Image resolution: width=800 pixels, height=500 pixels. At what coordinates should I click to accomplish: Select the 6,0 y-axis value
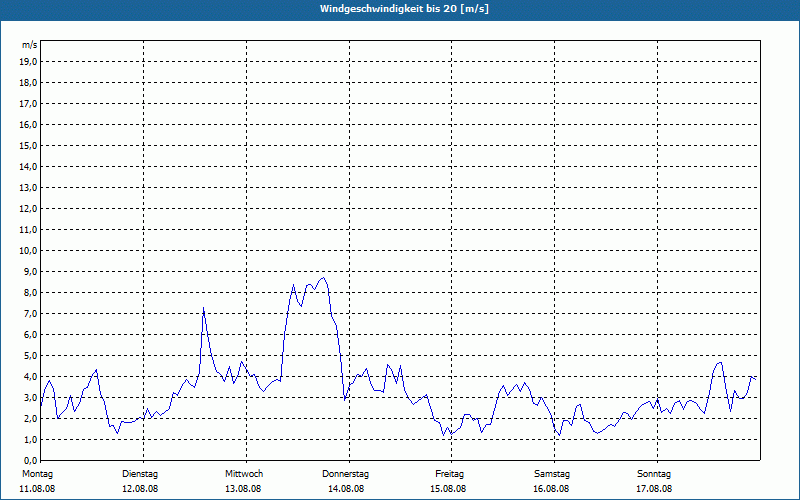(x=31, y=335)
